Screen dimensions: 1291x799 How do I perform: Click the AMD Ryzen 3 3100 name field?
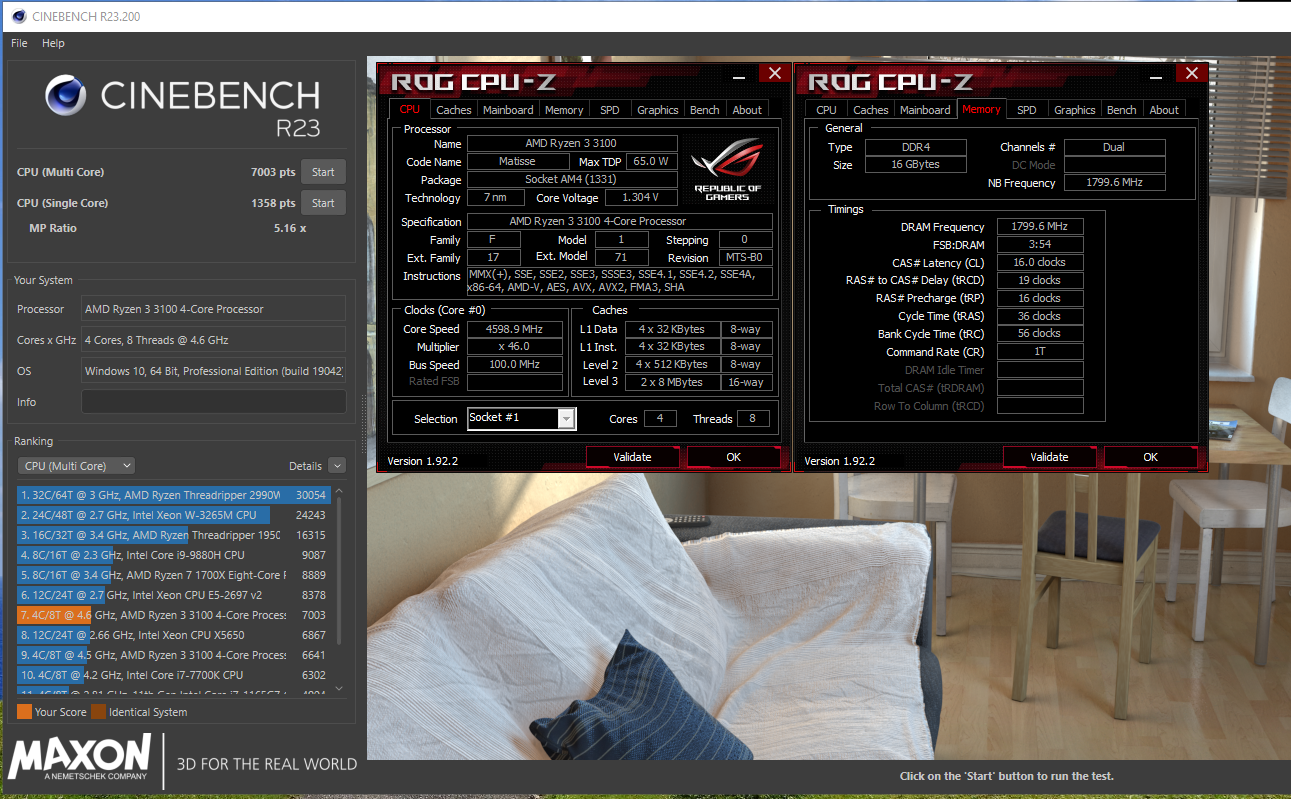571,144
